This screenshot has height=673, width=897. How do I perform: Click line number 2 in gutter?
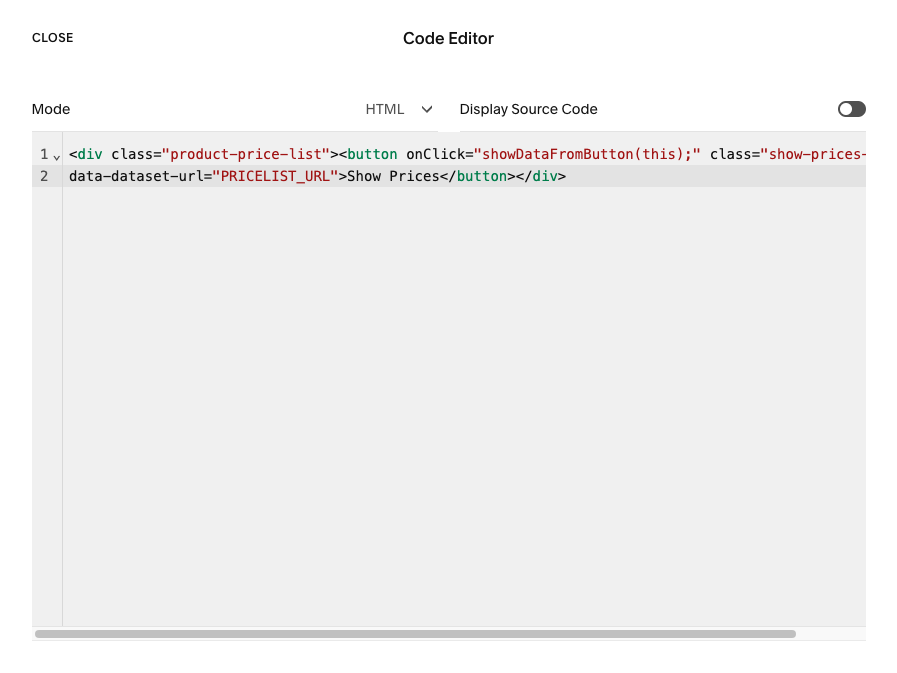coord(44,176)
